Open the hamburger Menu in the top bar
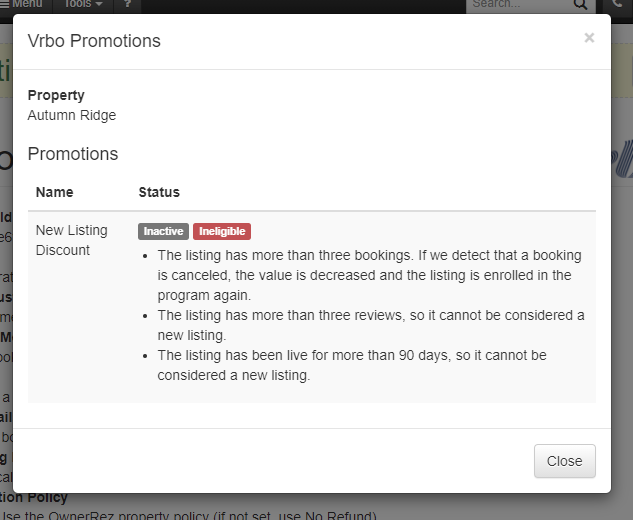 [22, 5]
